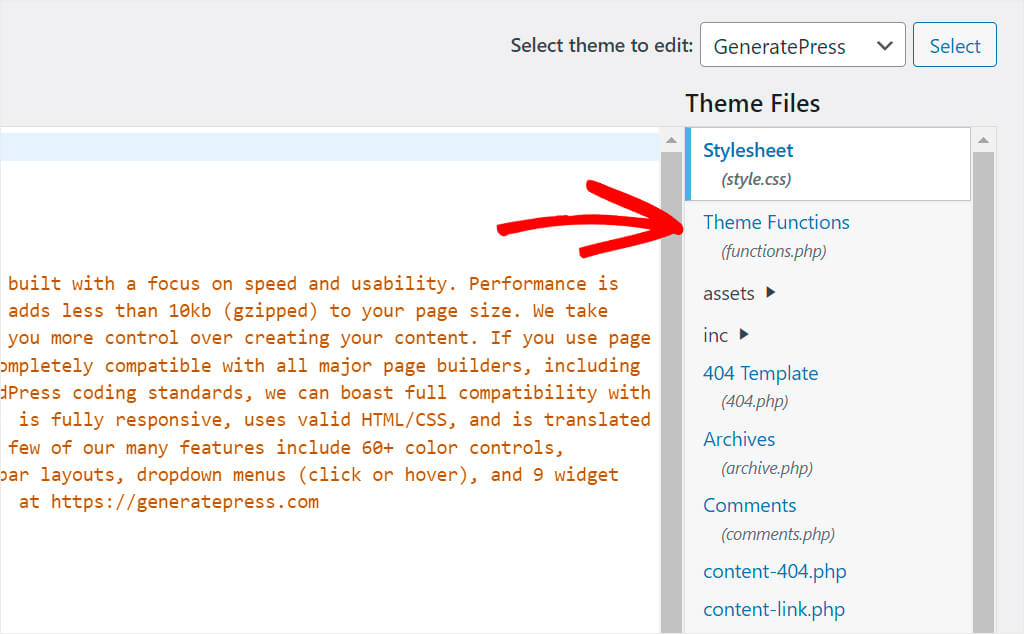Image resolution: width=1024 pixels, height=634 pixels.
Task: Click the code editor scrollbar up arrow
Action: pyautogui.click(x=671, y=140)
